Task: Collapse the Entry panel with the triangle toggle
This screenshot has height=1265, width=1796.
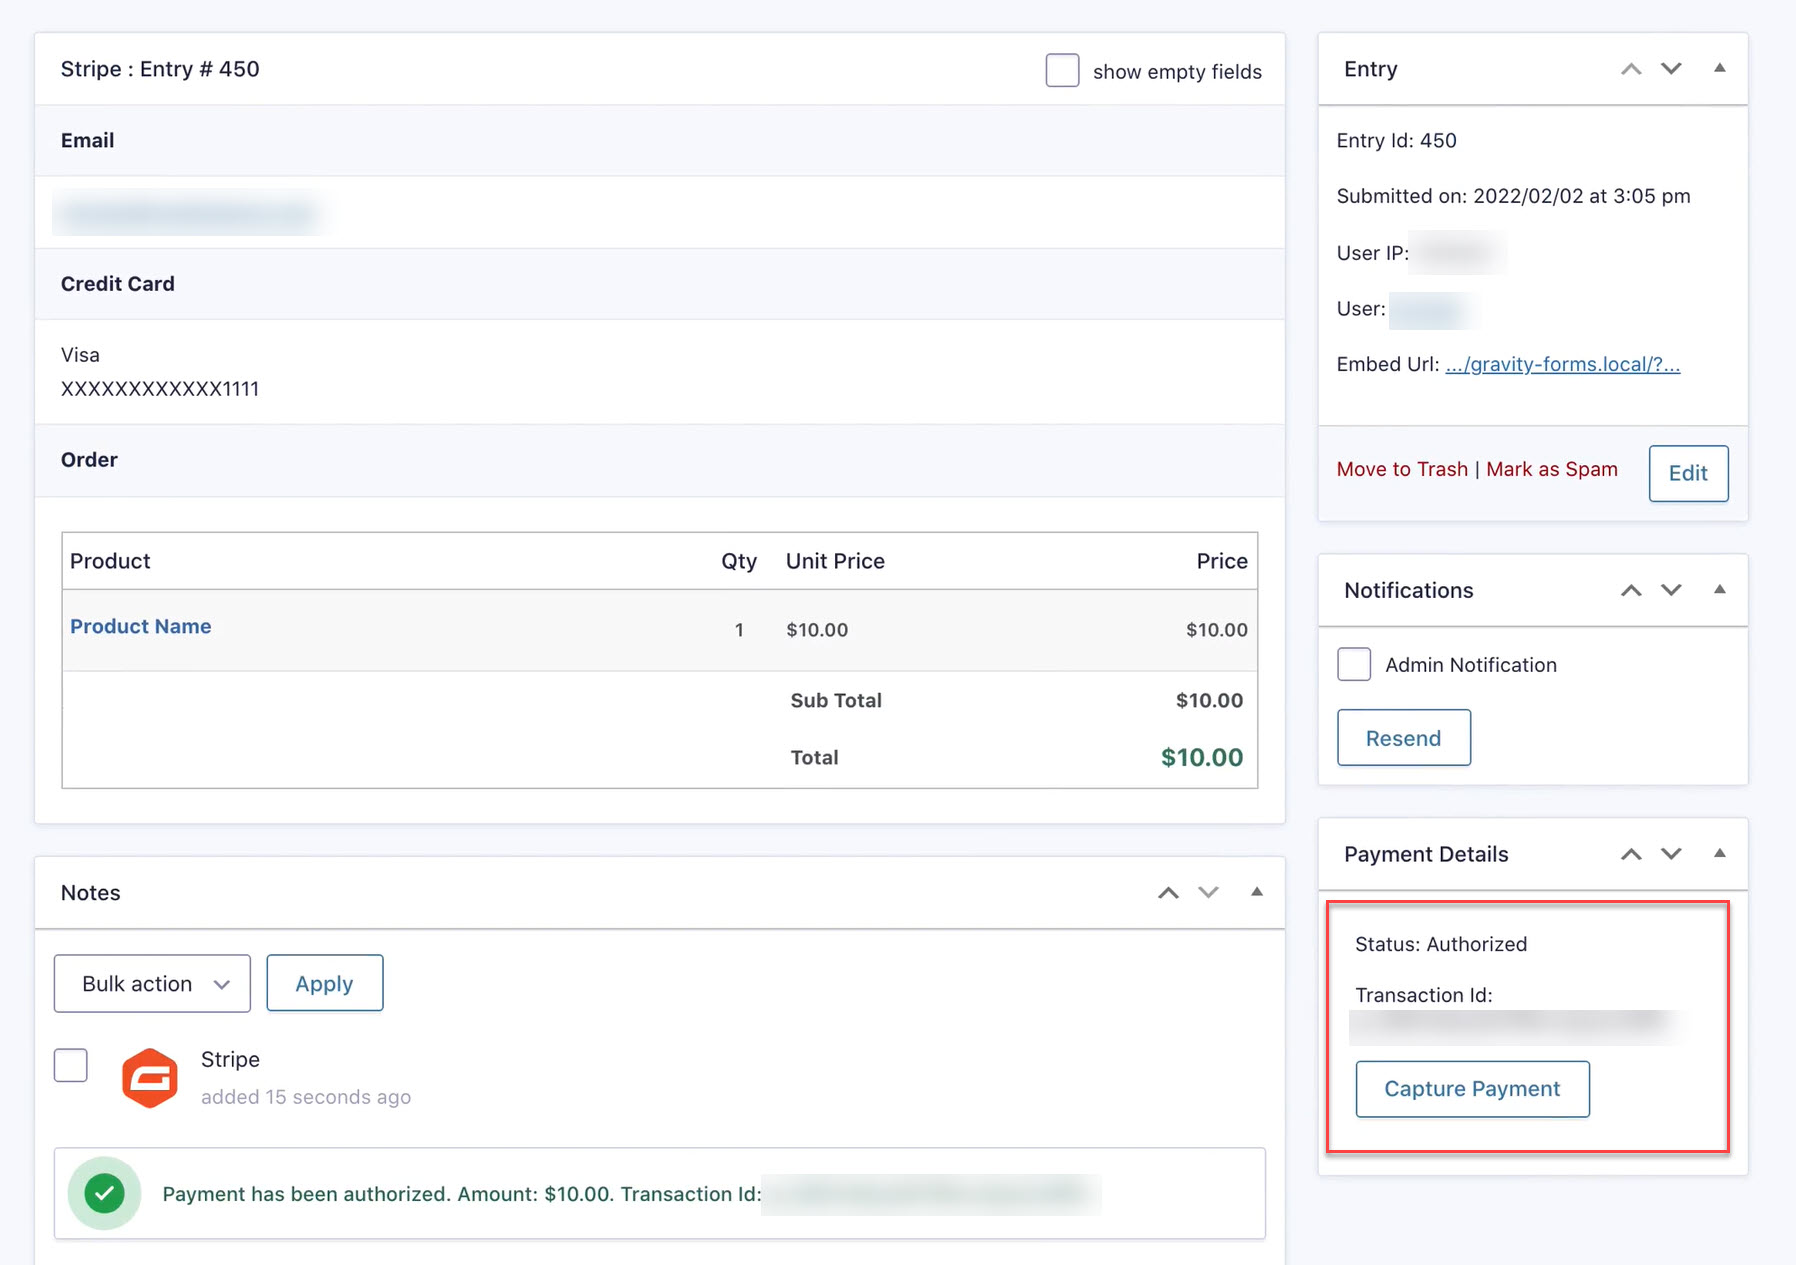Action: pos(1720,68)
